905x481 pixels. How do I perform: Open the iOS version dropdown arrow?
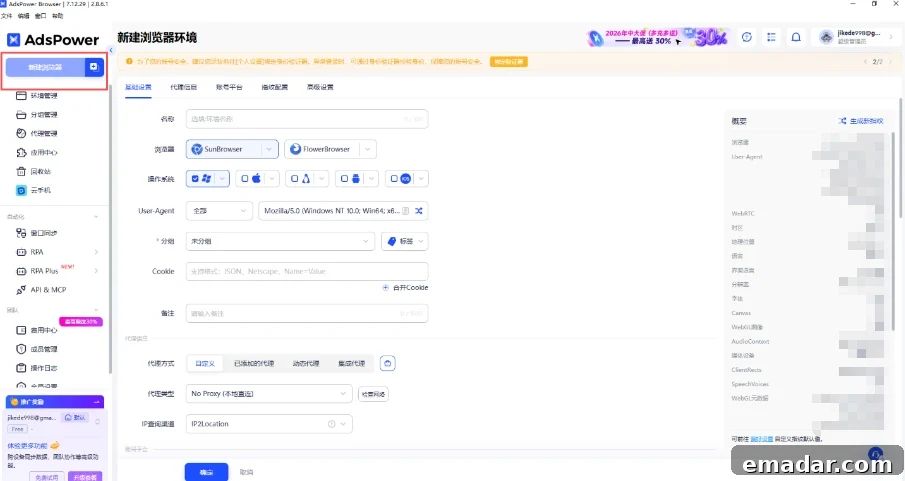[422, 179]
